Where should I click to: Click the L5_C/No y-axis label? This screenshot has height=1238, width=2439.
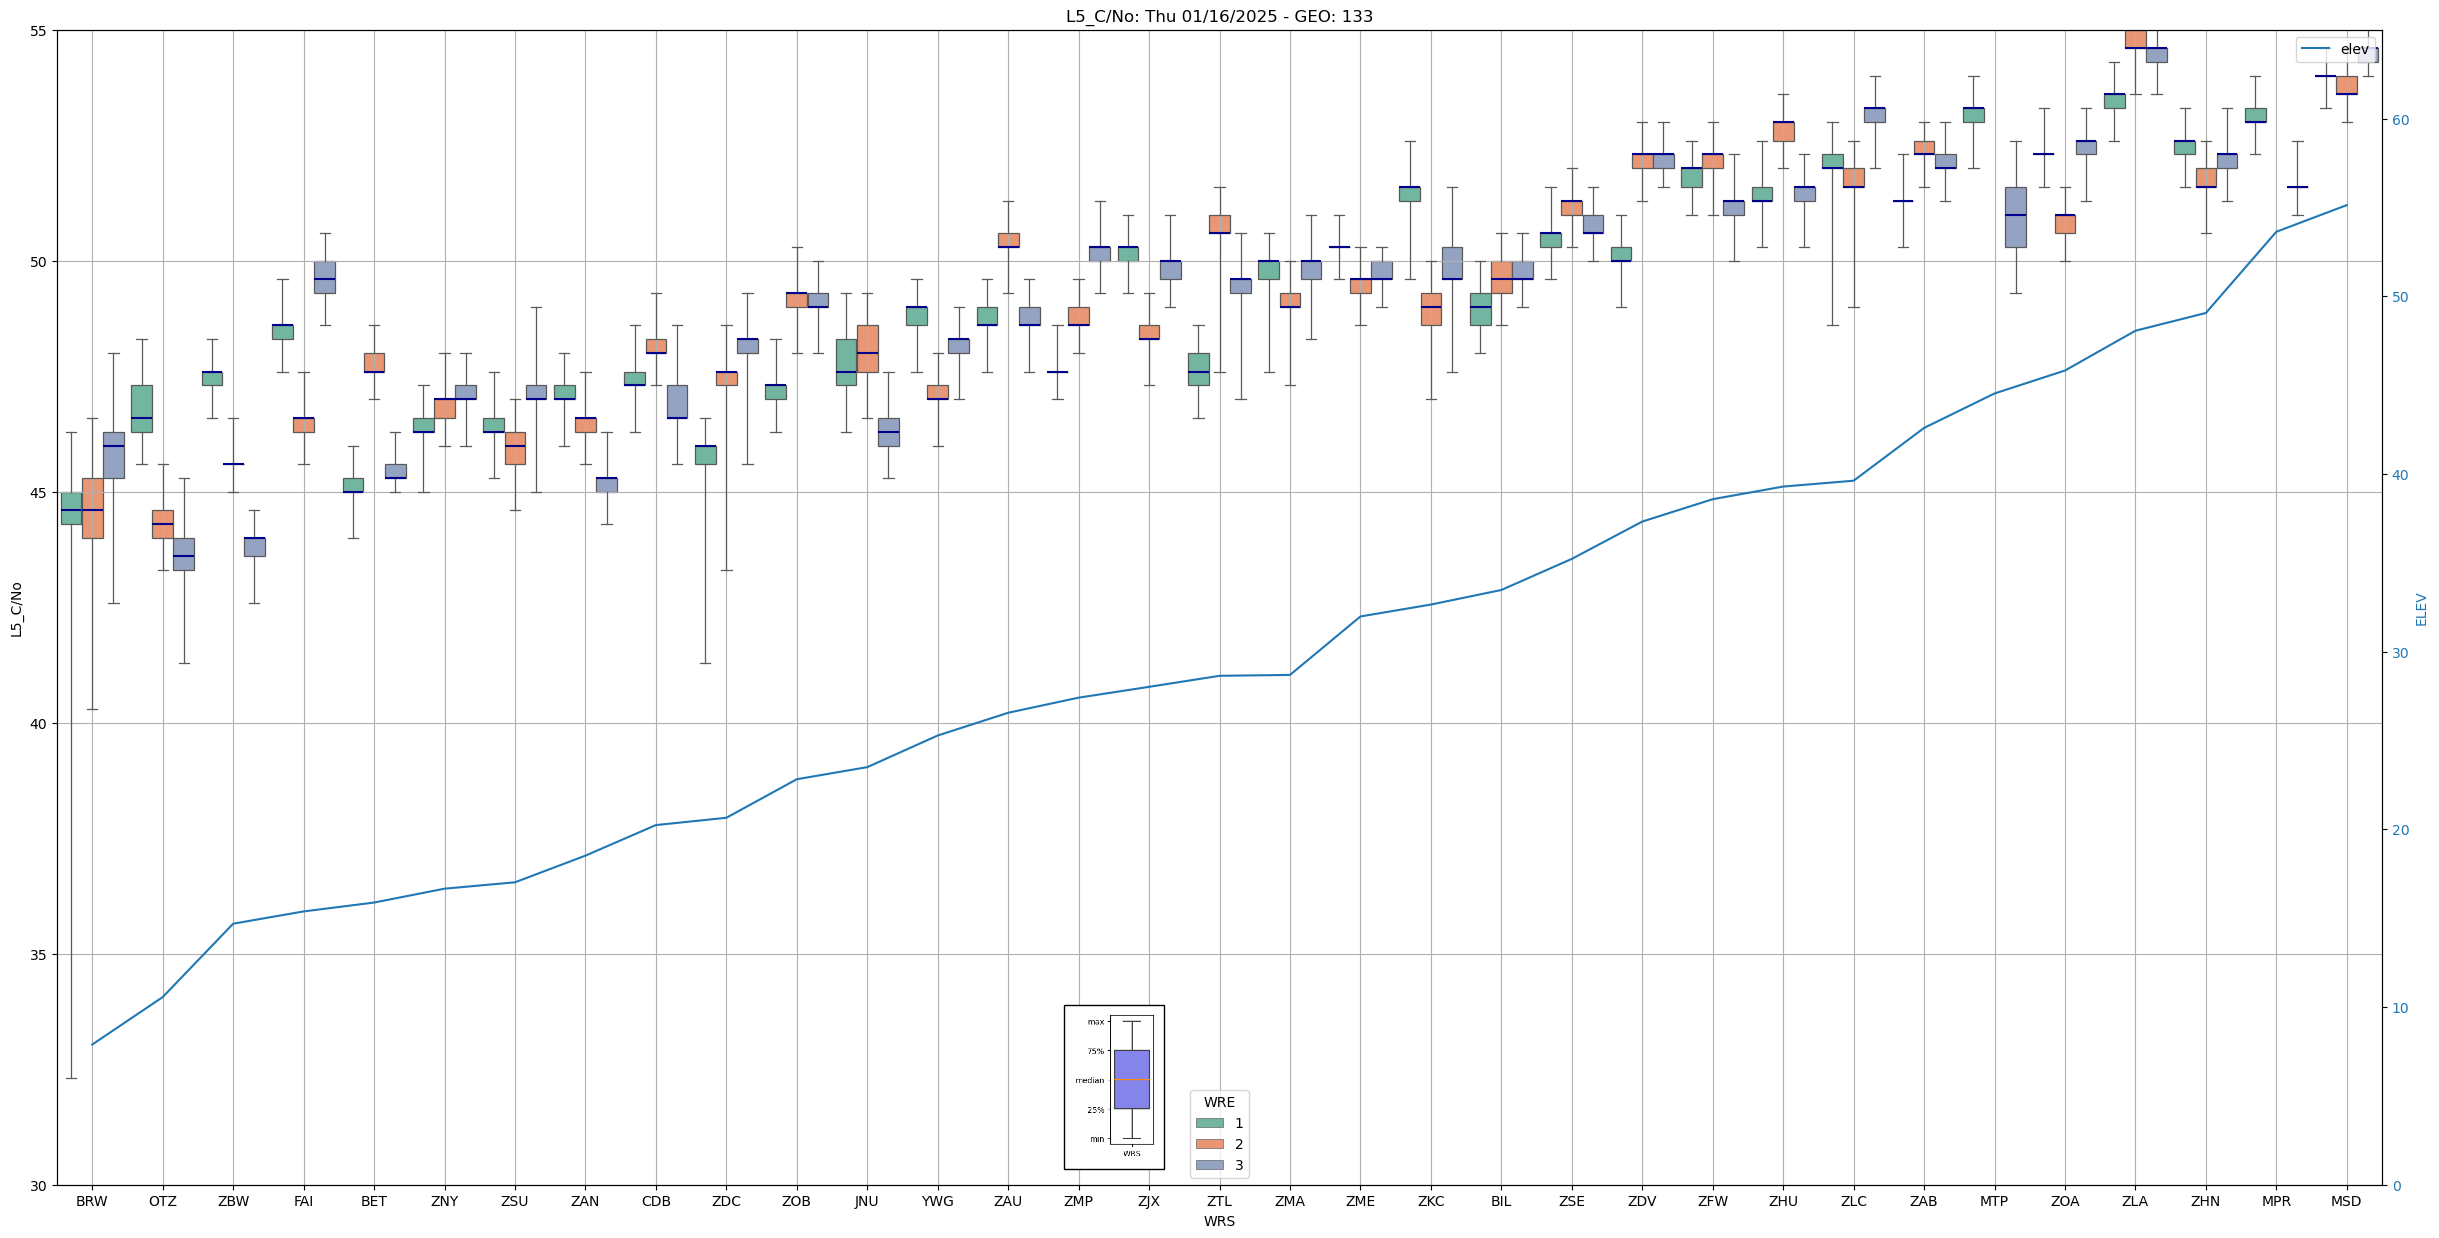click(x=16, y=609)
